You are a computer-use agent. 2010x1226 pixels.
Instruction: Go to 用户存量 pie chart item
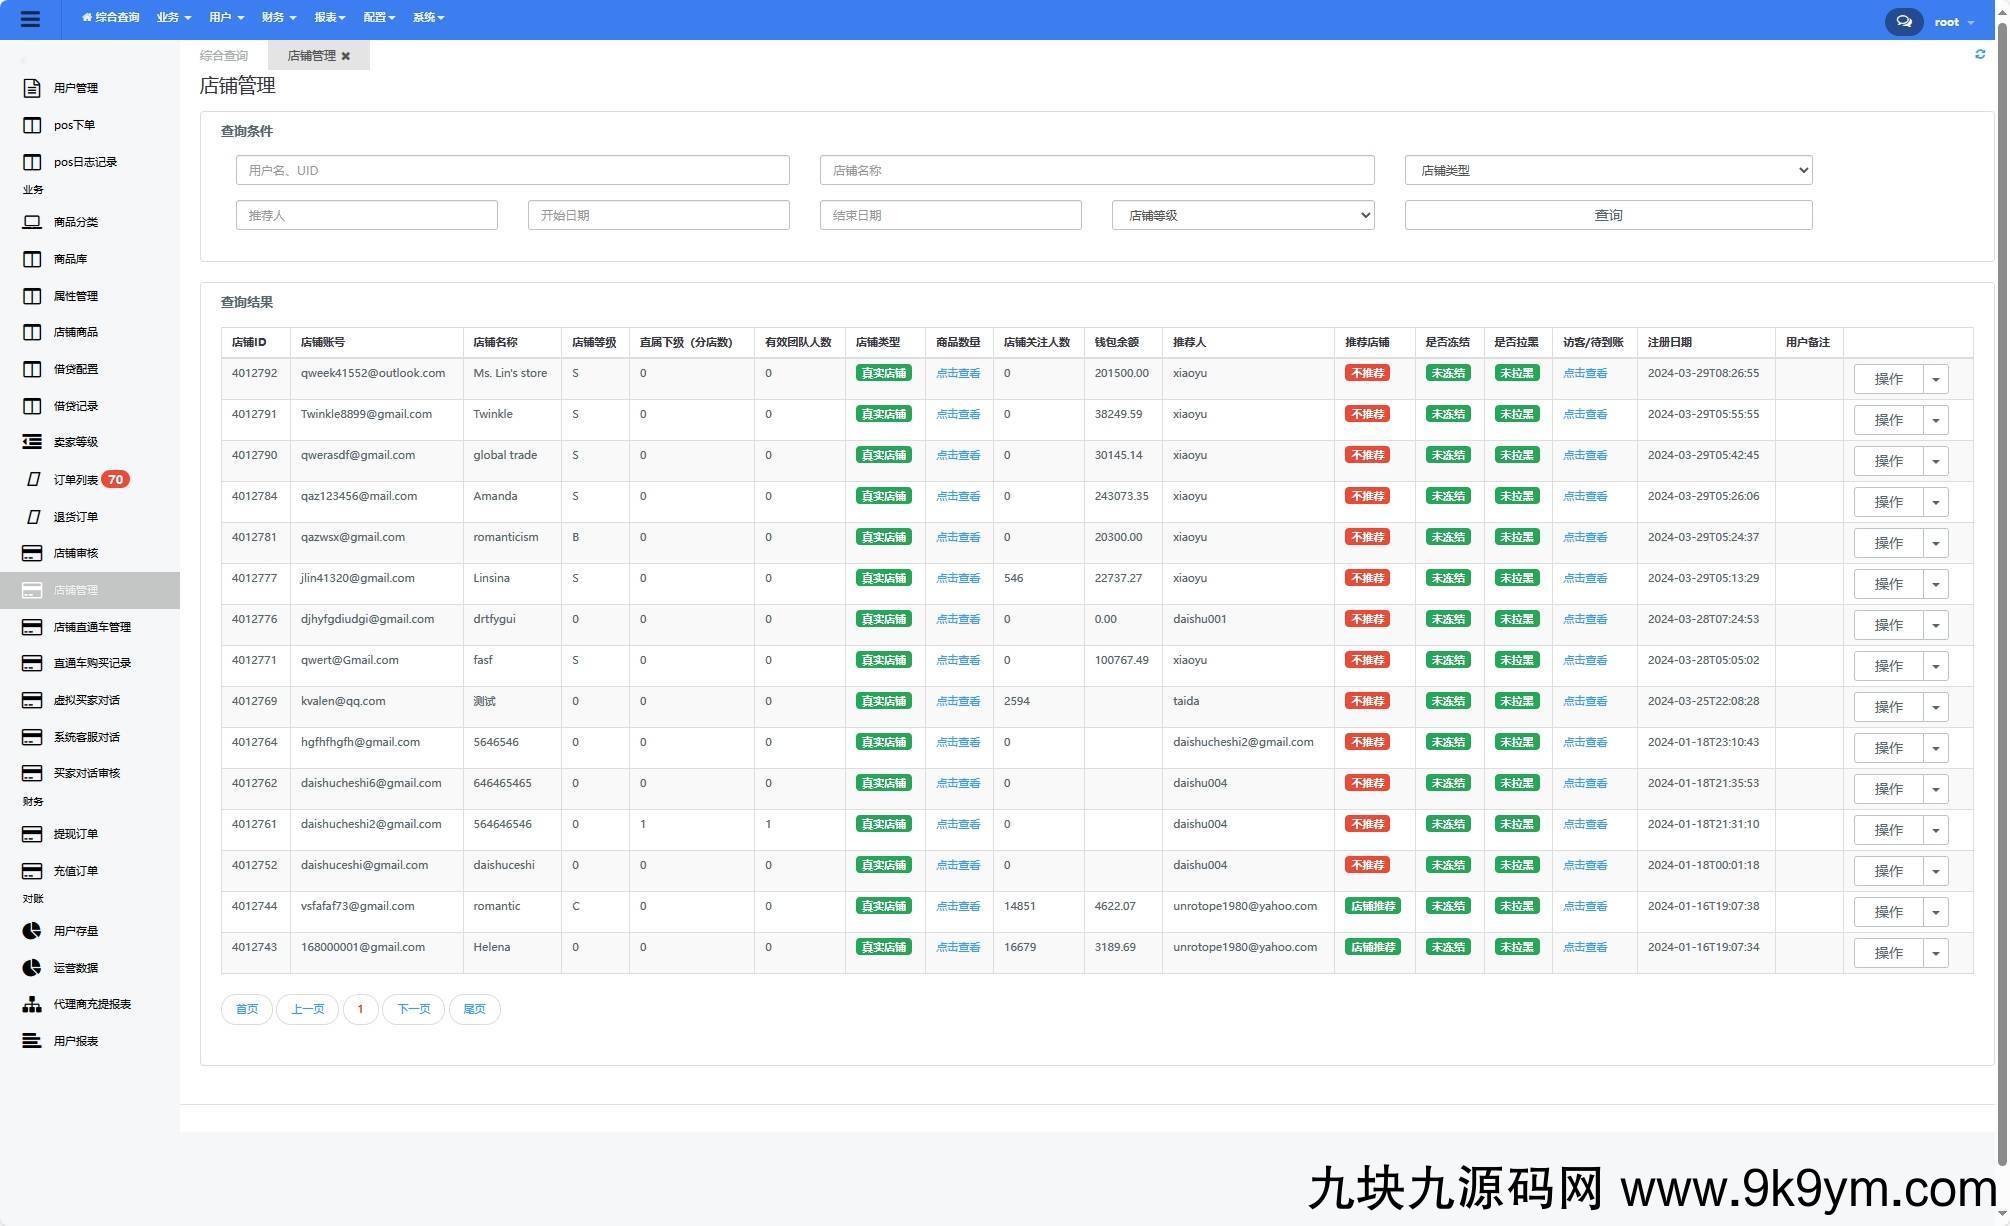pos(75,931)
